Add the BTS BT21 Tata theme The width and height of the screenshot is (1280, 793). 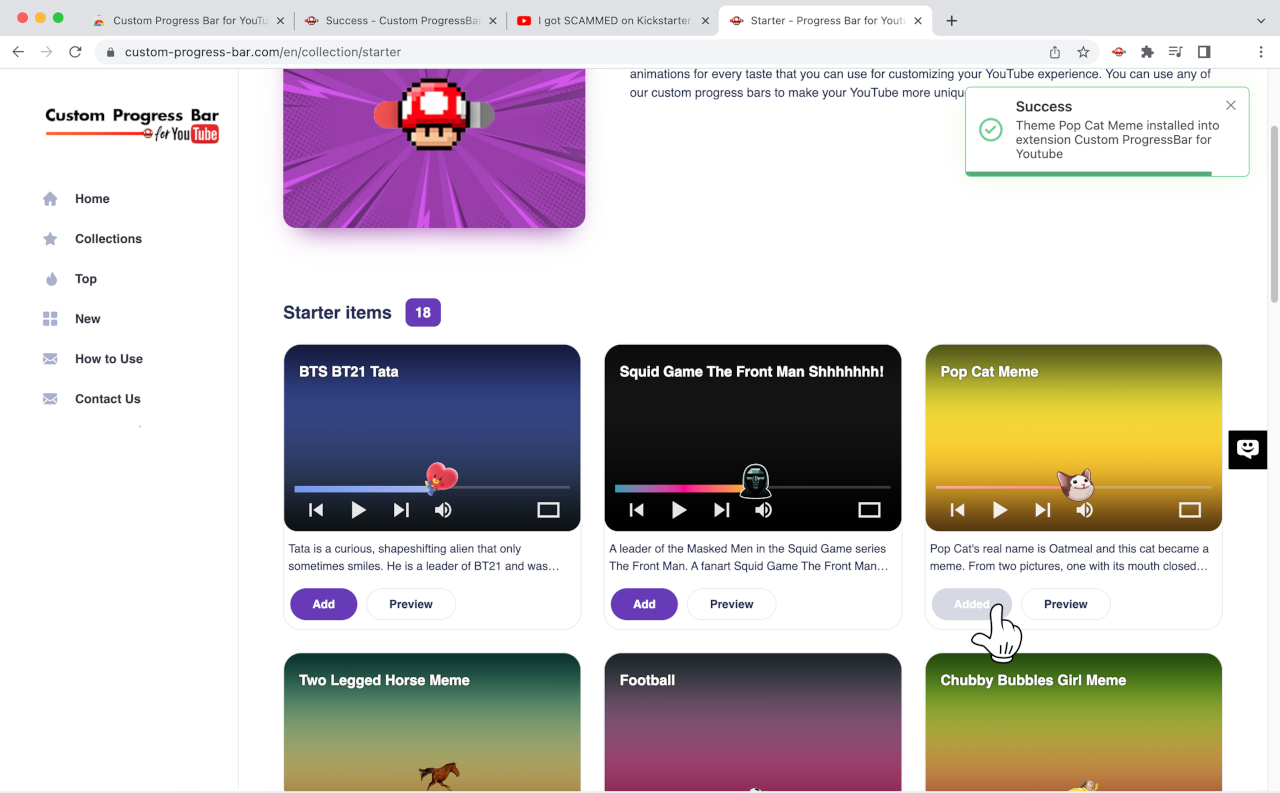324,604
